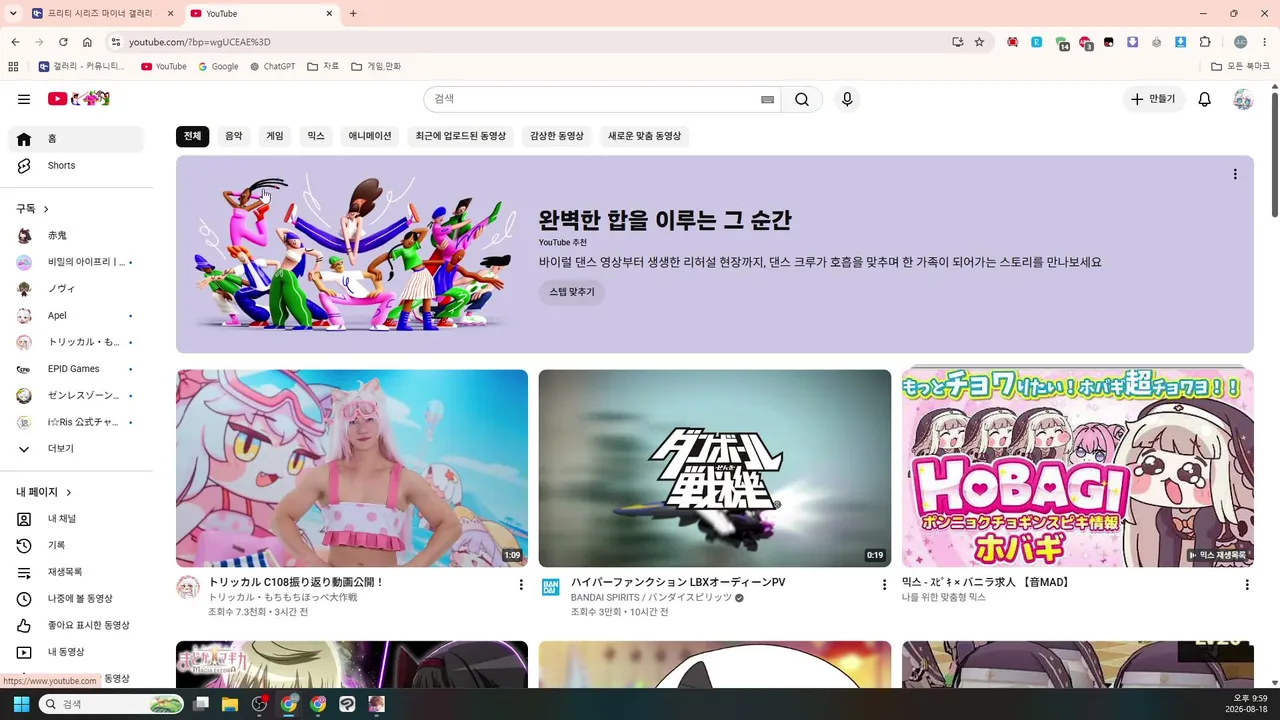1280x720 pixels.
Task: Go back to the previous page
Action: pyautogui.click(x=15, y=42)
